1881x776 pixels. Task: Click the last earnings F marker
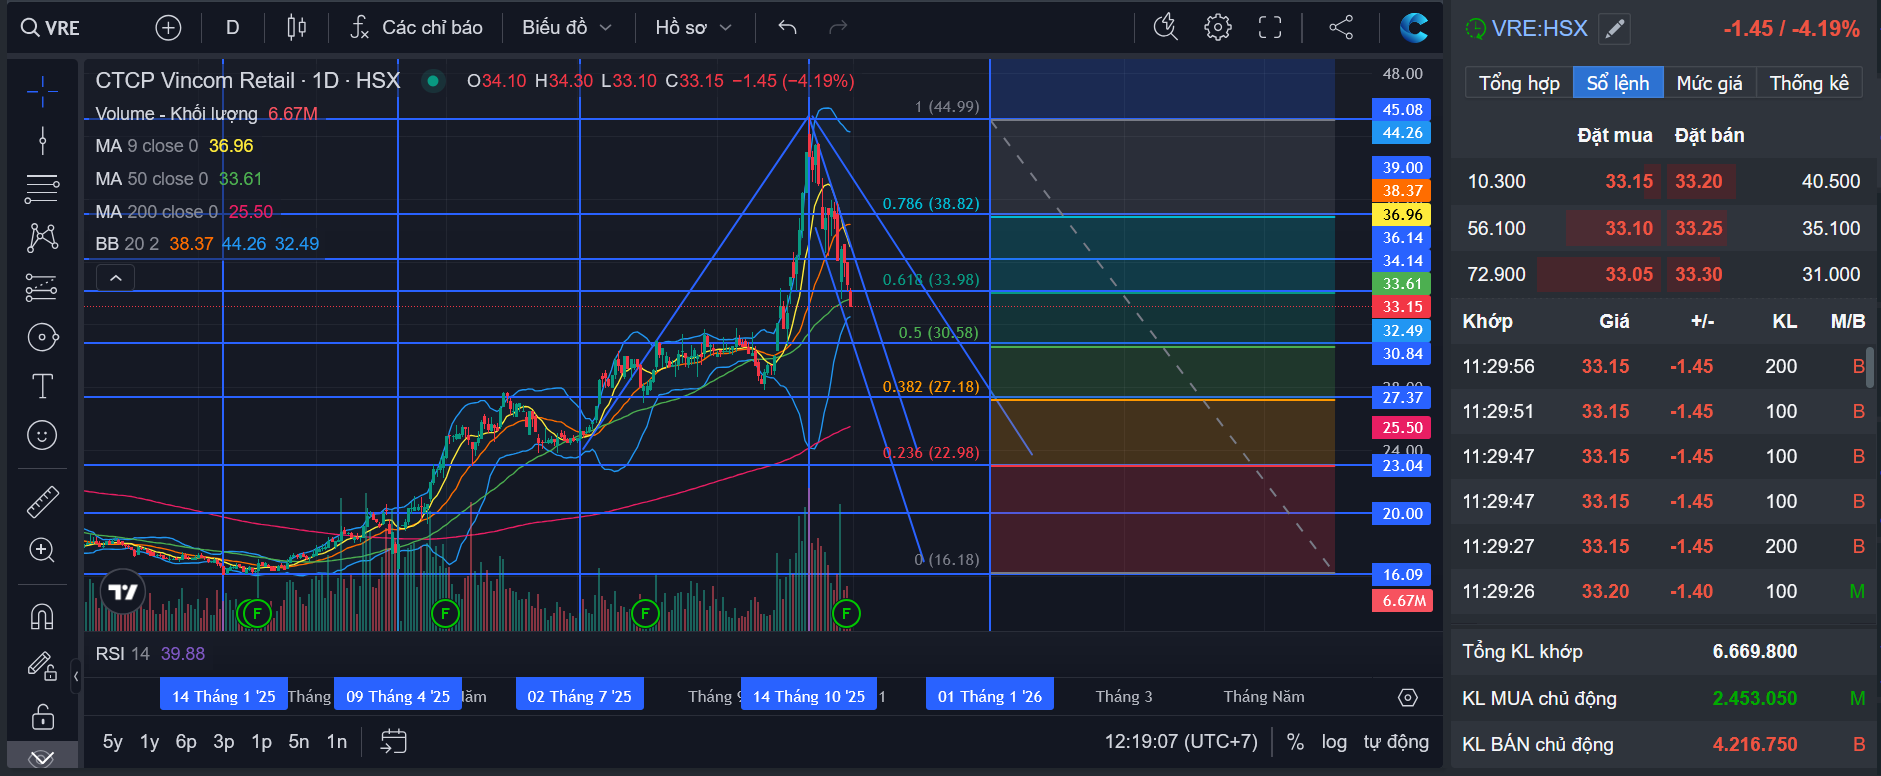point(846,613)
